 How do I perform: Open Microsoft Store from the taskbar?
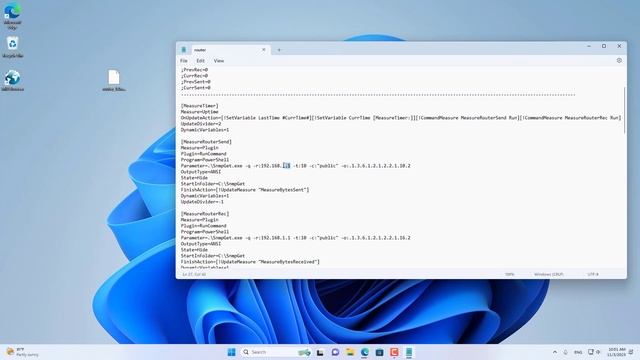coord(379,352)
